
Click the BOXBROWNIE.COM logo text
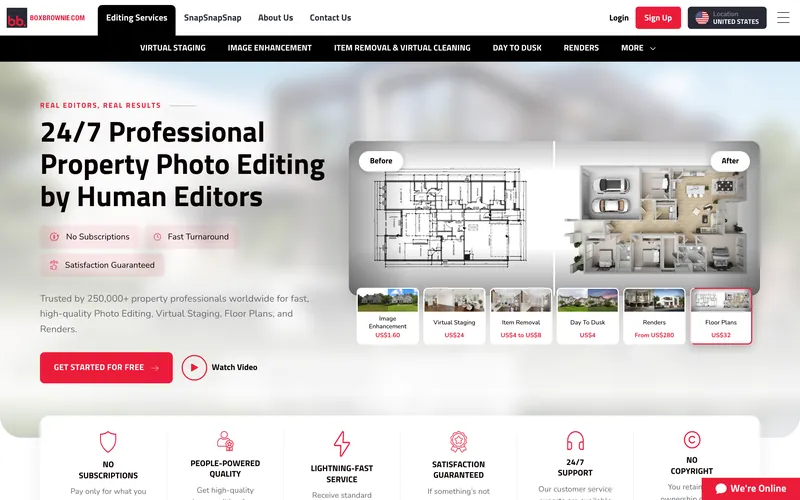pos(57,18)
